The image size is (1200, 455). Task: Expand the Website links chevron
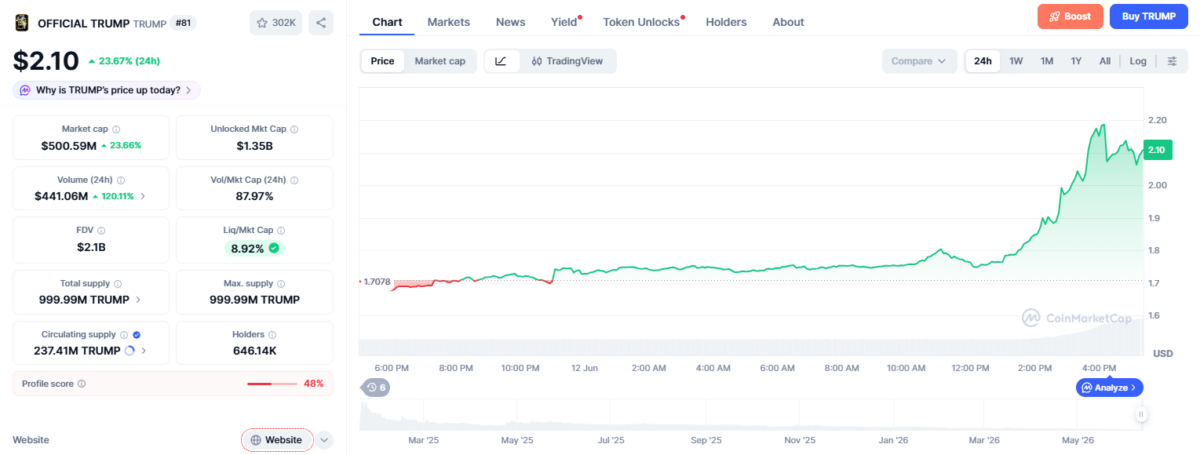(325, 440)
